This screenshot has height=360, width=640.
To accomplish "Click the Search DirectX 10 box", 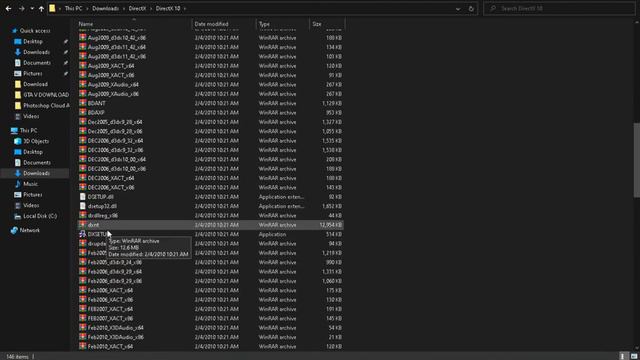I will coord(559,8).
